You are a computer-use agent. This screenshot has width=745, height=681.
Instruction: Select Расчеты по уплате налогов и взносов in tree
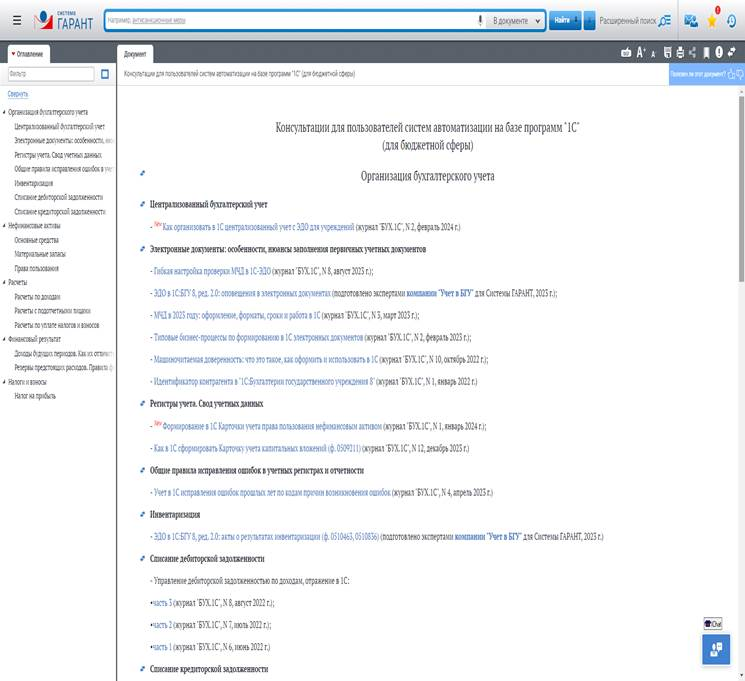[57, 325]
